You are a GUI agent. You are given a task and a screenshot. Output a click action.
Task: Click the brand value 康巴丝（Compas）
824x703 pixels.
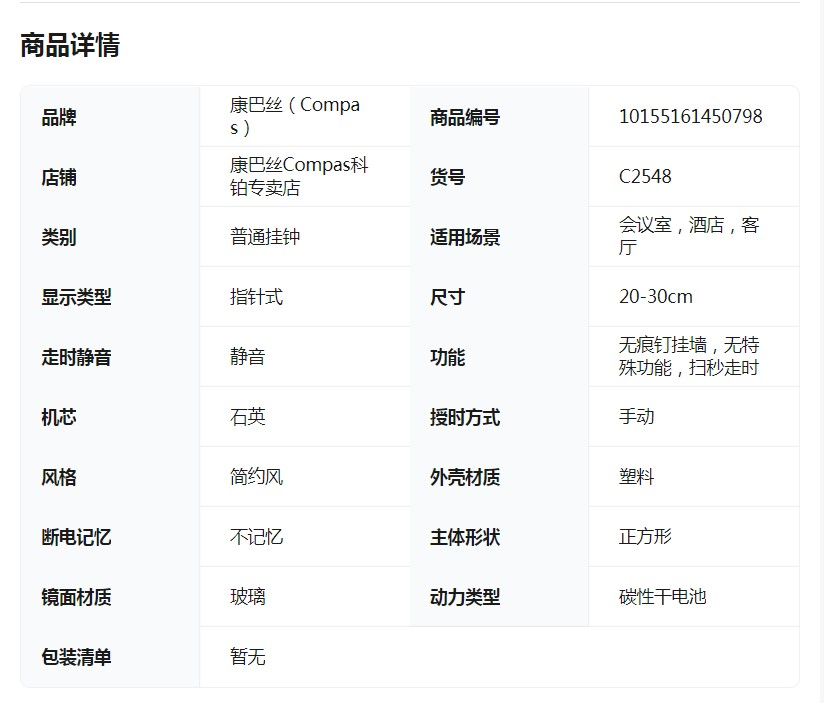(x=294, y=116)
